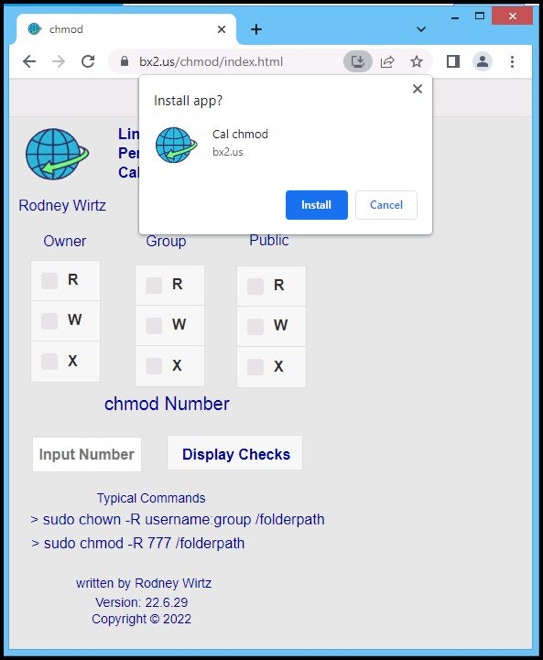543x660 pixels.
Task: Cancel the Install app dialog
Action: (x=386, y=205)
